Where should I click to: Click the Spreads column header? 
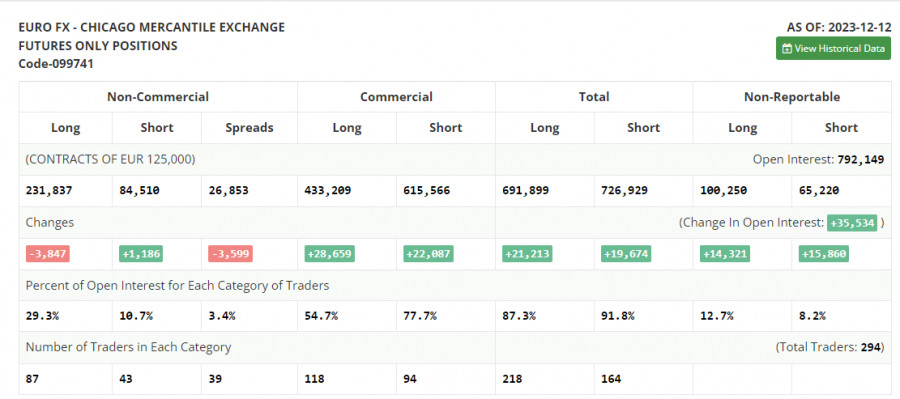(x=249, y=127)
